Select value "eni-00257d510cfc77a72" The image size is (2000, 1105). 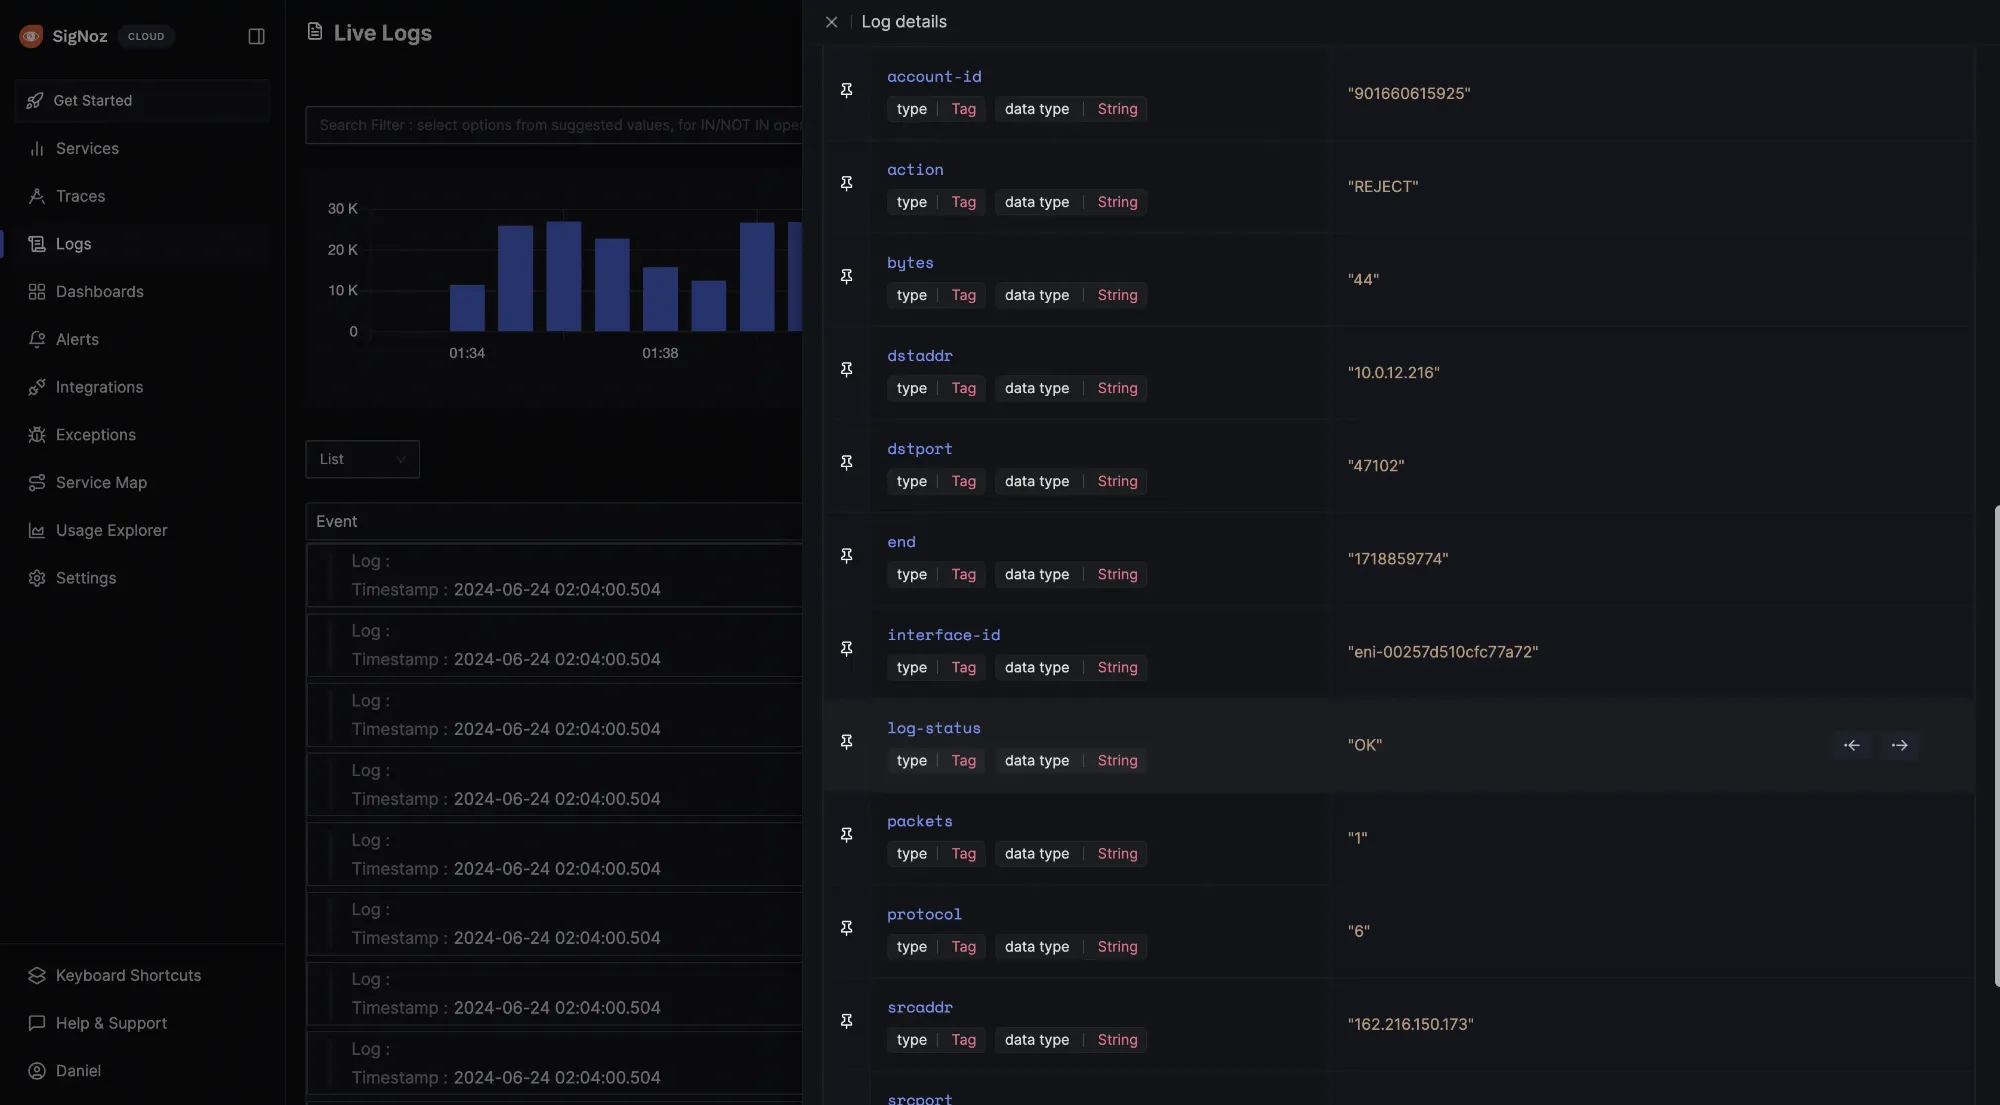tap(1443, 651)
